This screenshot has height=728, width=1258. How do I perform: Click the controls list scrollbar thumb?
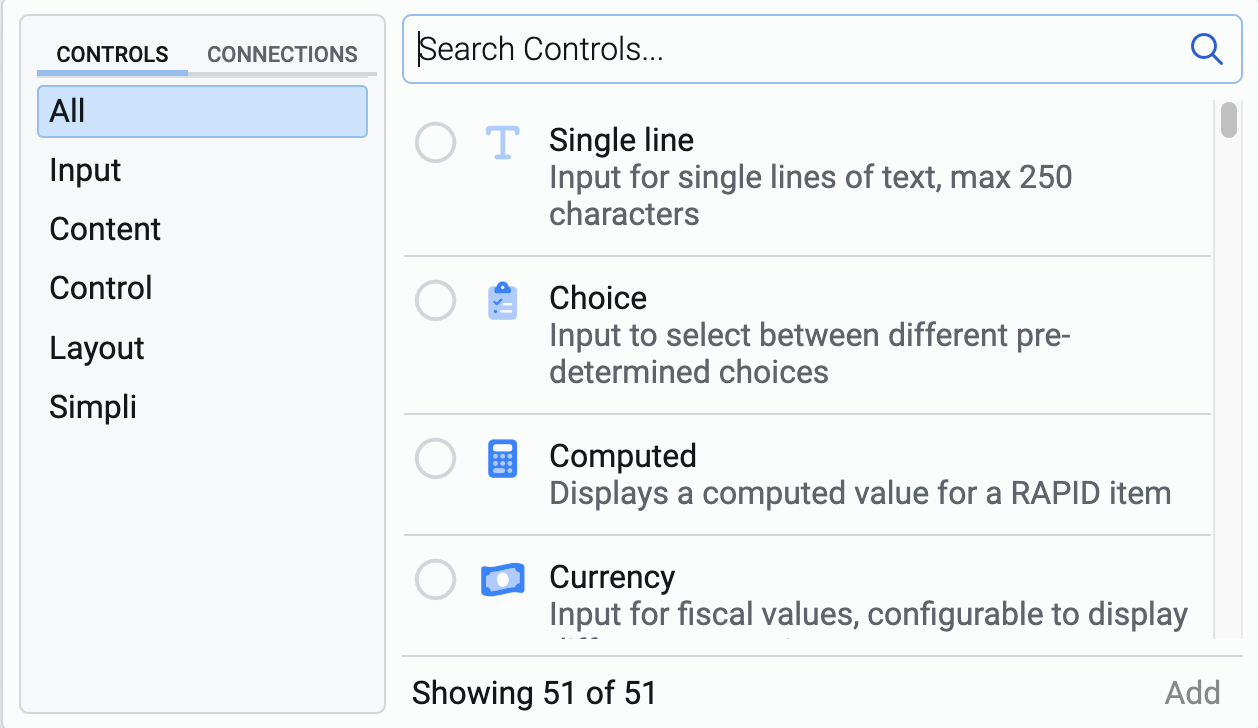[x=1229, y=119]
